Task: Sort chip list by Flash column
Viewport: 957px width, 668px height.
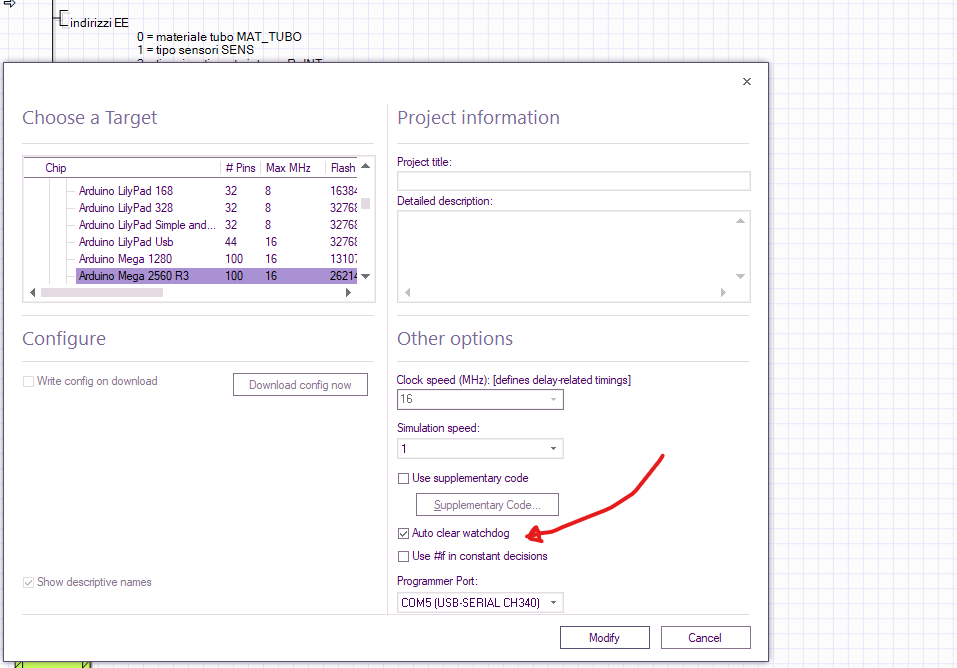Action: pos(342,168)
